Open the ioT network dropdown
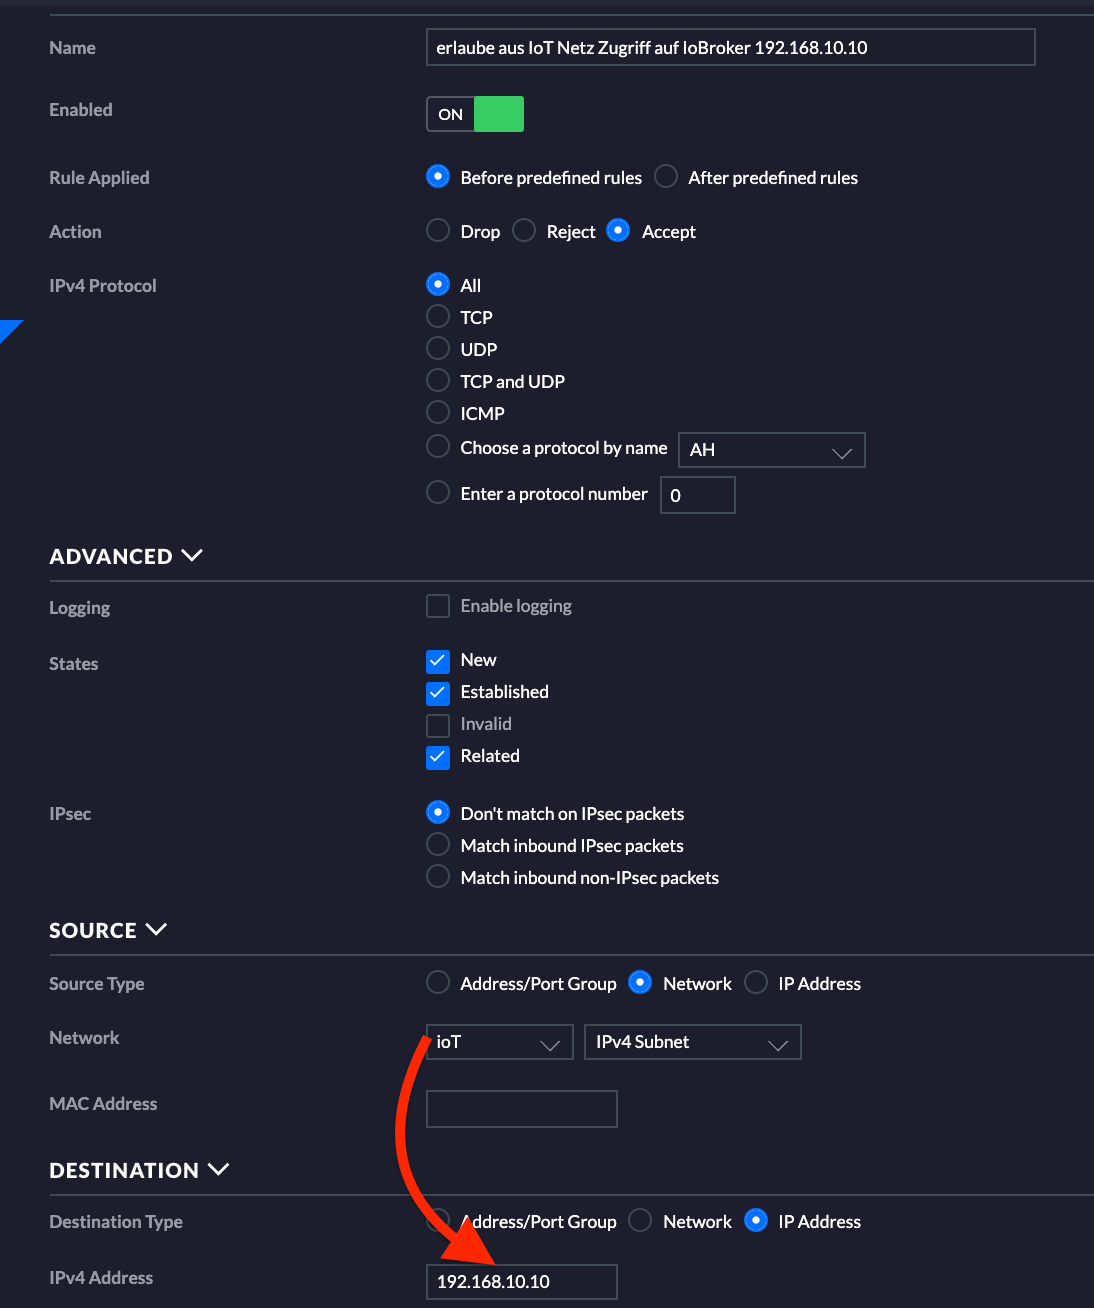 click(500, 1042)
